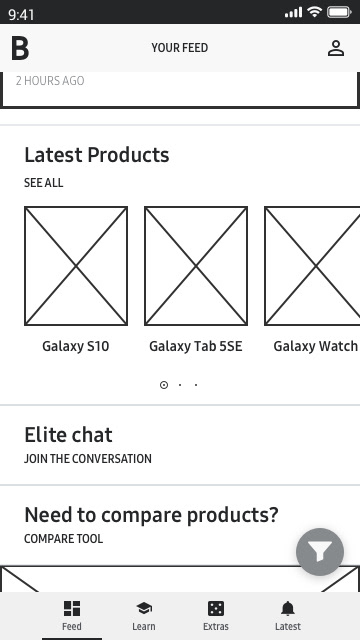The width and height of the screenshot is (360, 640).
Task: Open the Extras dice icon
Action: [216, 608]
